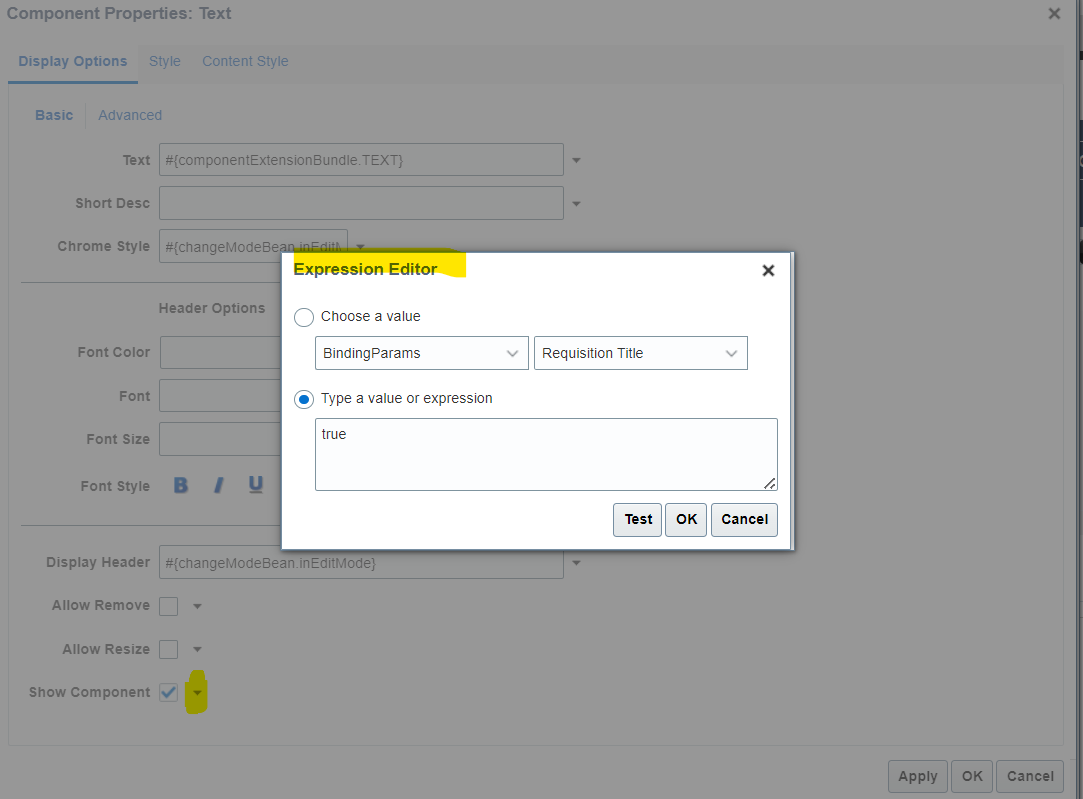
Task: Select the Choose a value radio button
Action: click(303, 317)
